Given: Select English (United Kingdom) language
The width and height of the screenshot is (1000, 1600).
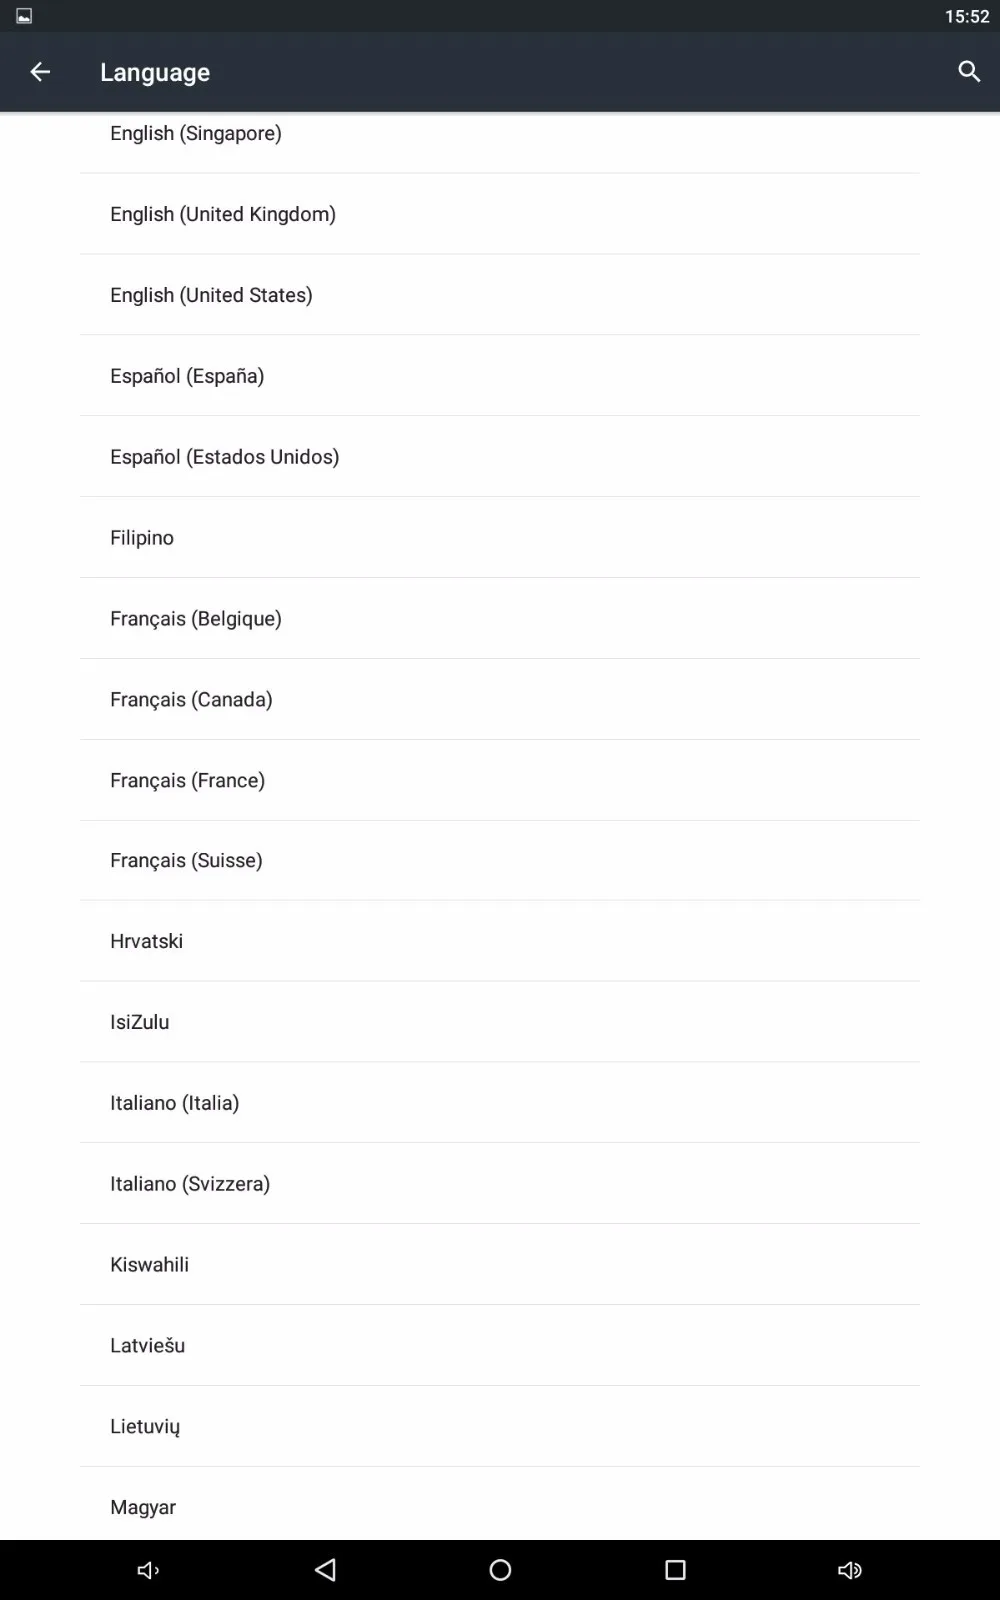Looking at the screenshot, I should [500, 214].
